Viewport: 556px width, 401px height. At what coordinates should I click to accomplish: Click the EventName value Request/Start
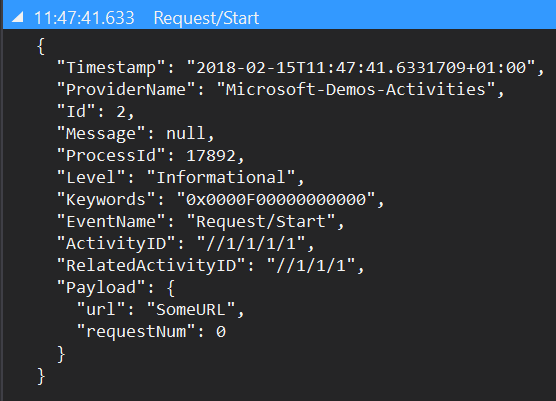(261, 221)
